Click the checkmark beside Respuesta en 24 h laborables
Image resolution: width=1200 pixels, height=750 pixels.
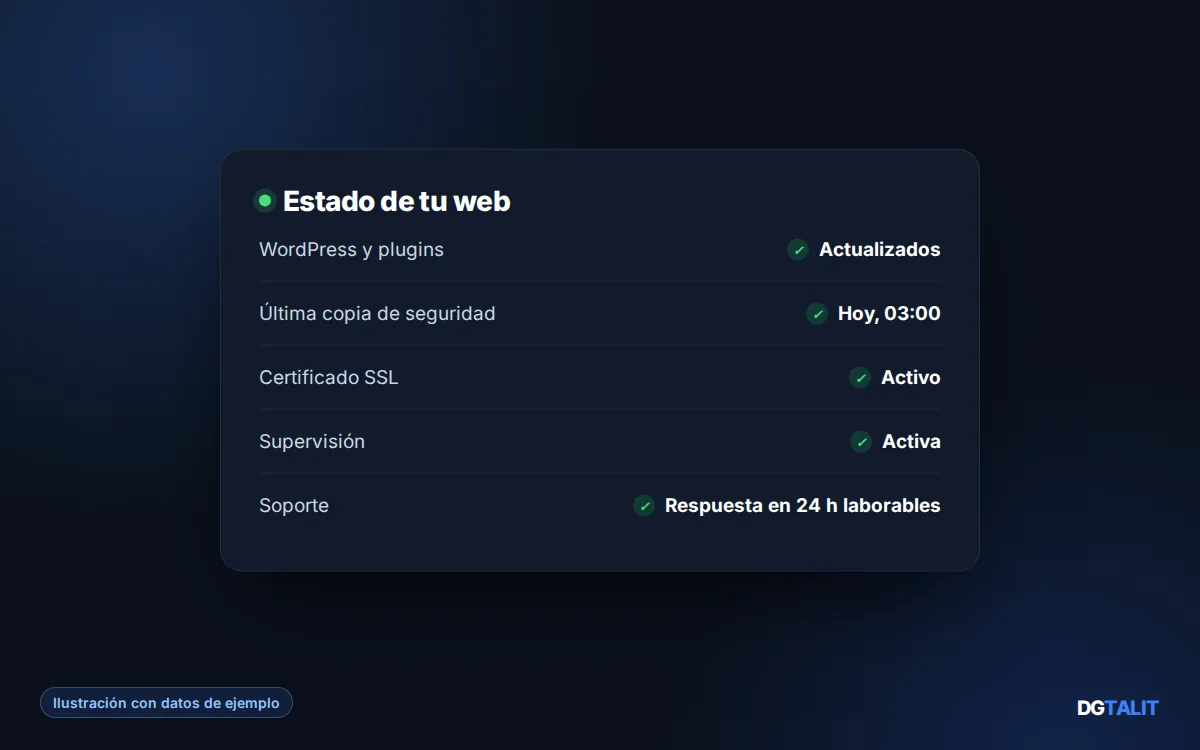(x=644, y=505)
